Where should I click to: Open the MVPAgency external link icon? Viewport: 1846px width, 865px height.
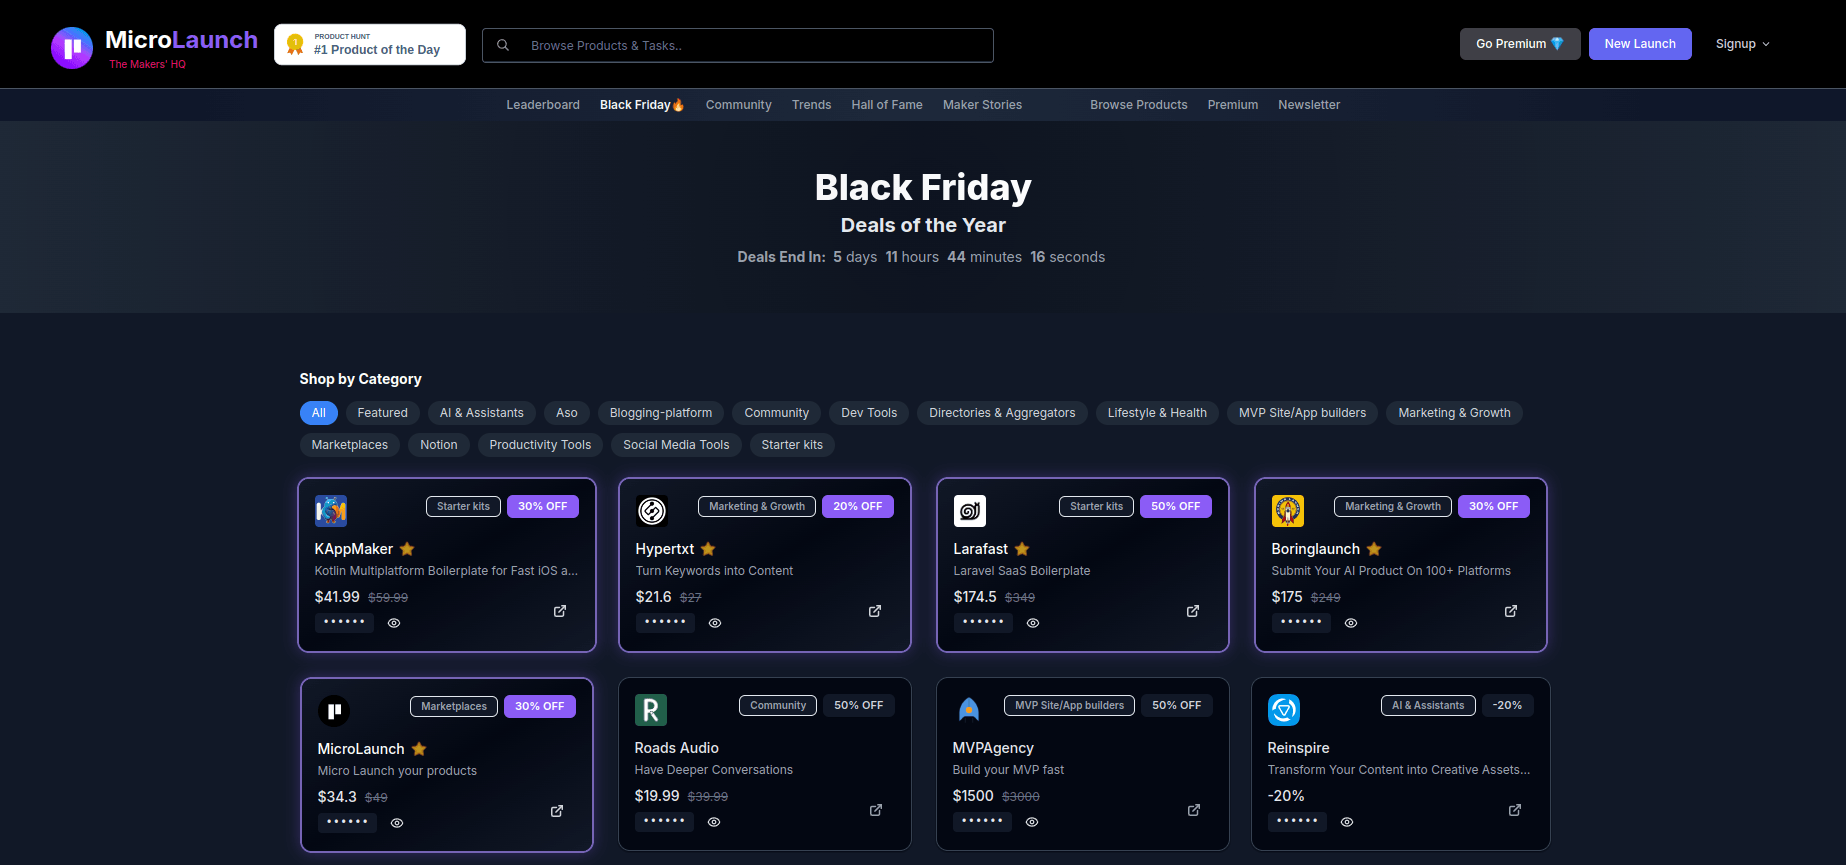pos(1194,810)
